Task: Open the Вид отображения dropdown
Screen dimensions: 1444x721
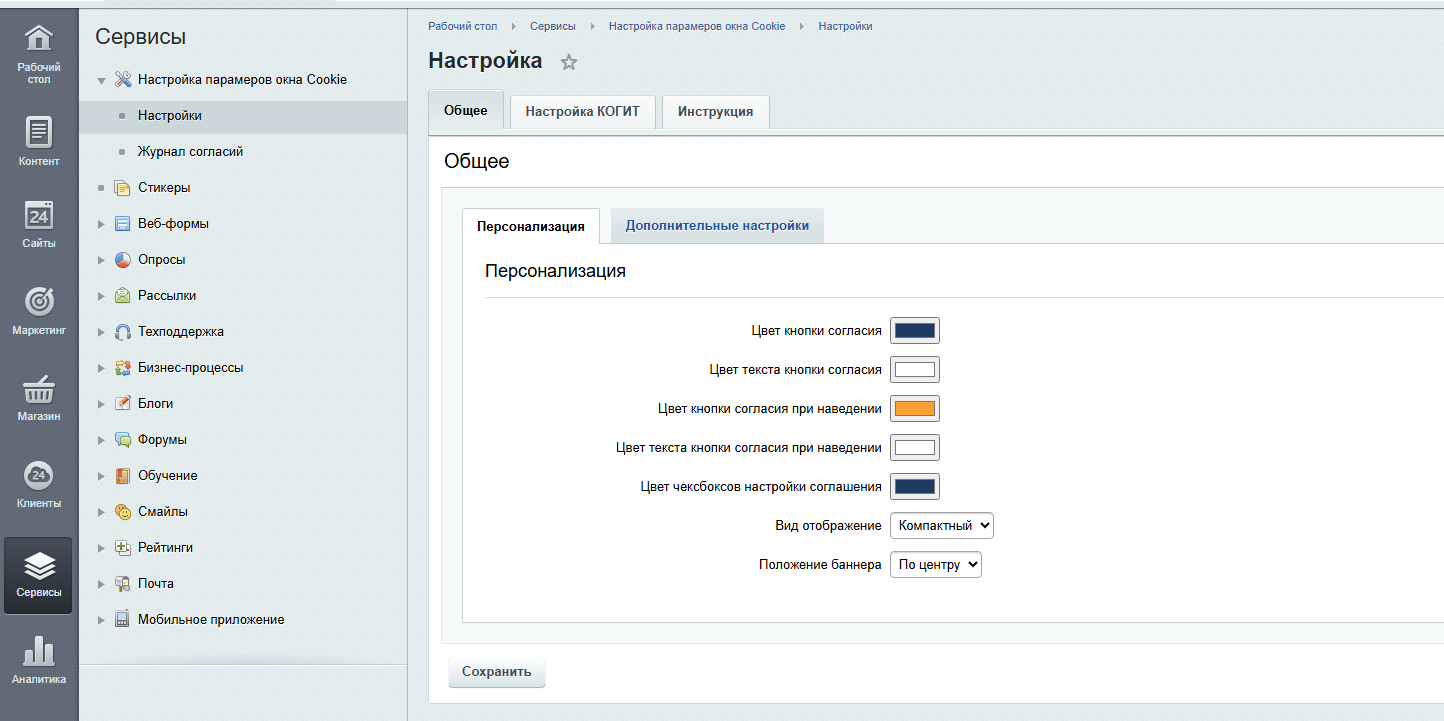Action: 941,525
